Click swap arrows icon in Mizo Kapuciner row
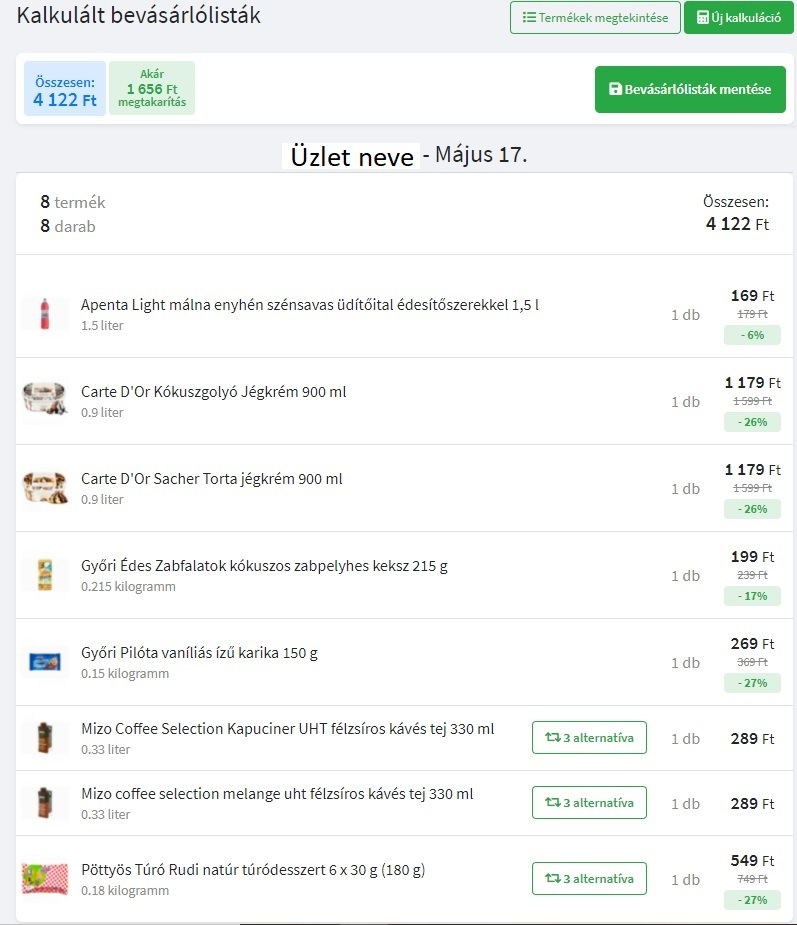 point(552,737)
